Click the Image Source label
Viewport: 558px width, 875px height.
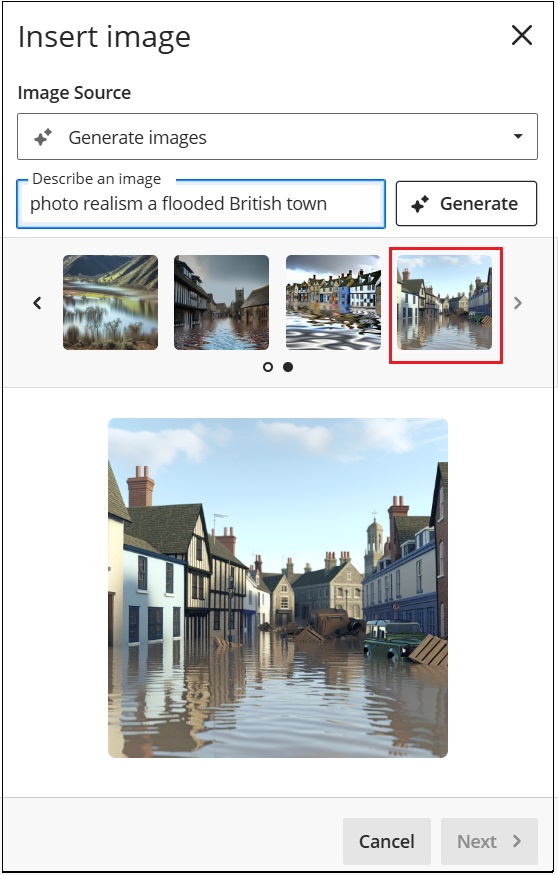[74, 93]
